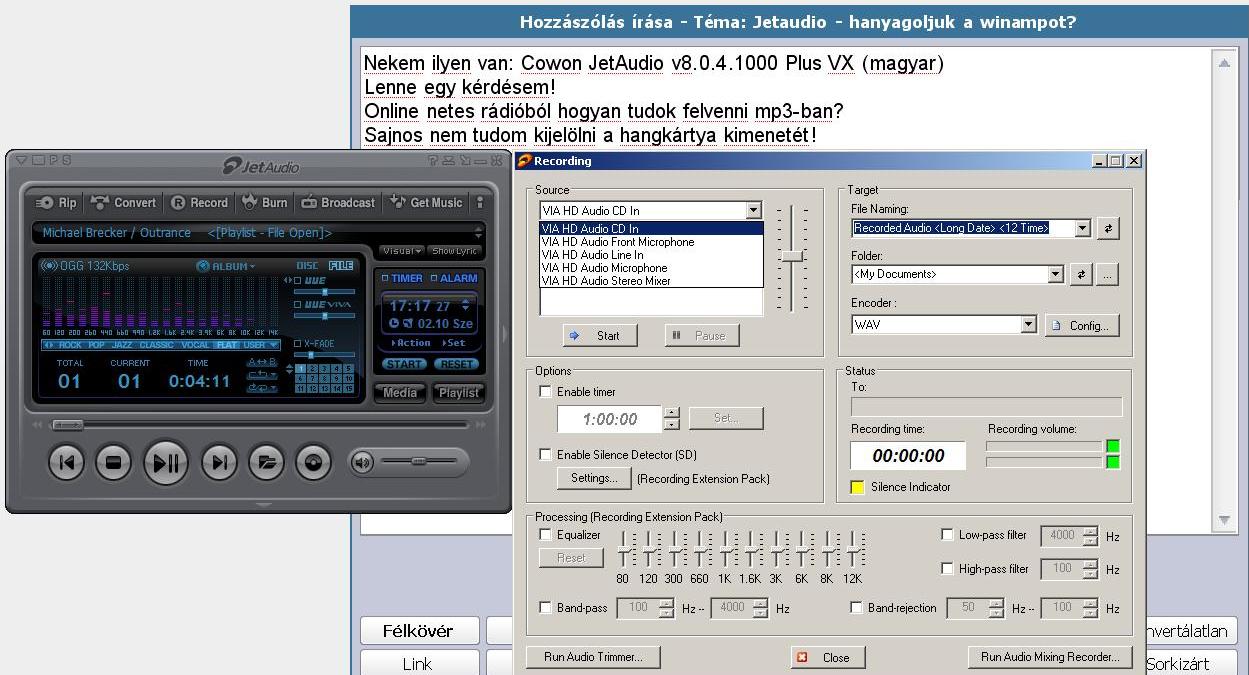This screenshot has width=1249, height=675.
Task: Stop playback in JetAudio
Action: coord(113,462)
